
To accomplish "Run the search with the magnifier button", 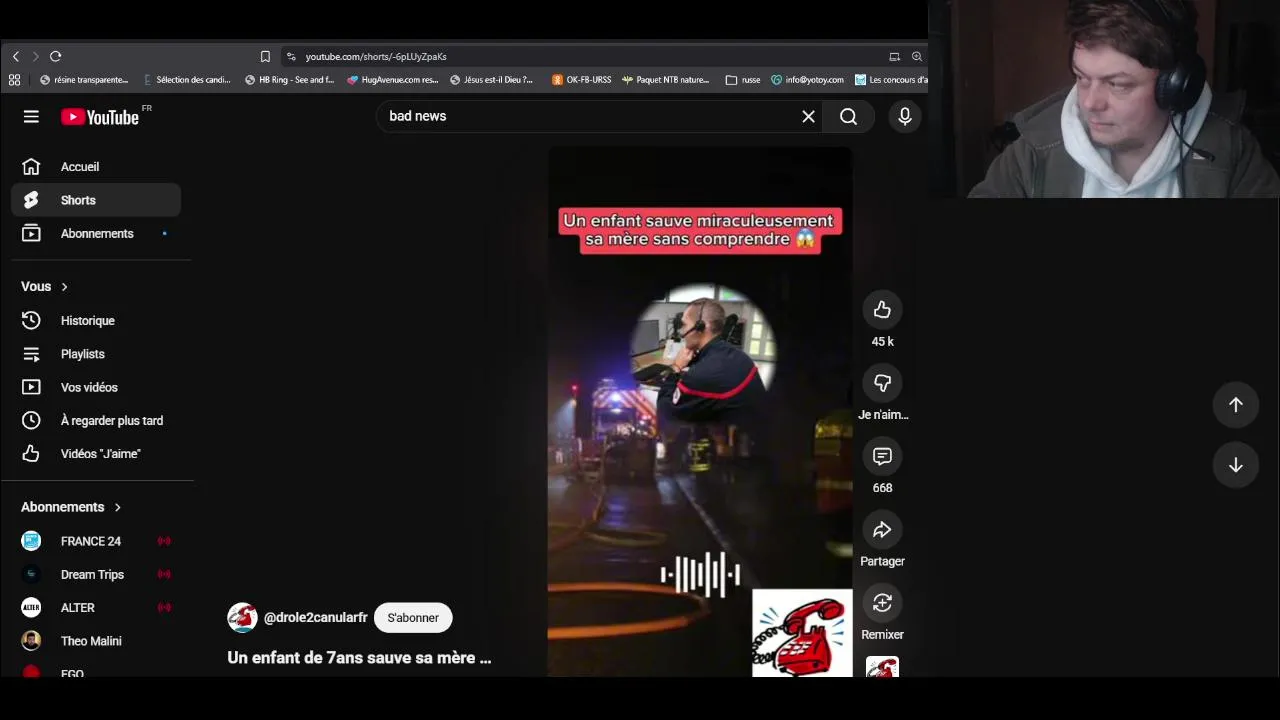I will pos(848,117).
